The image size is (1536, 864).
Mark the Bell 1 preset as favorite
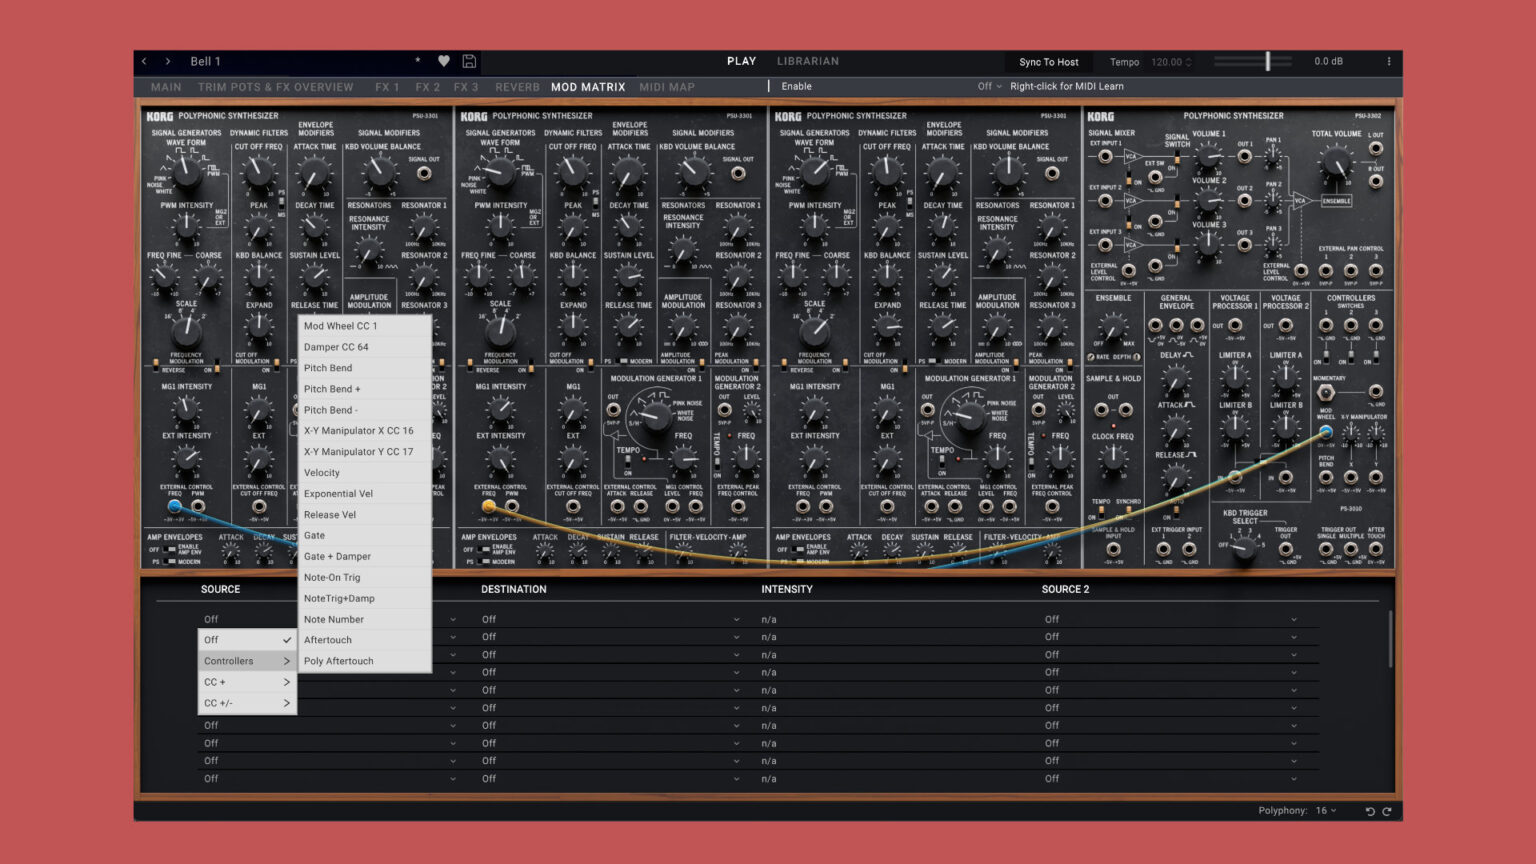click(x=444, y=61)
